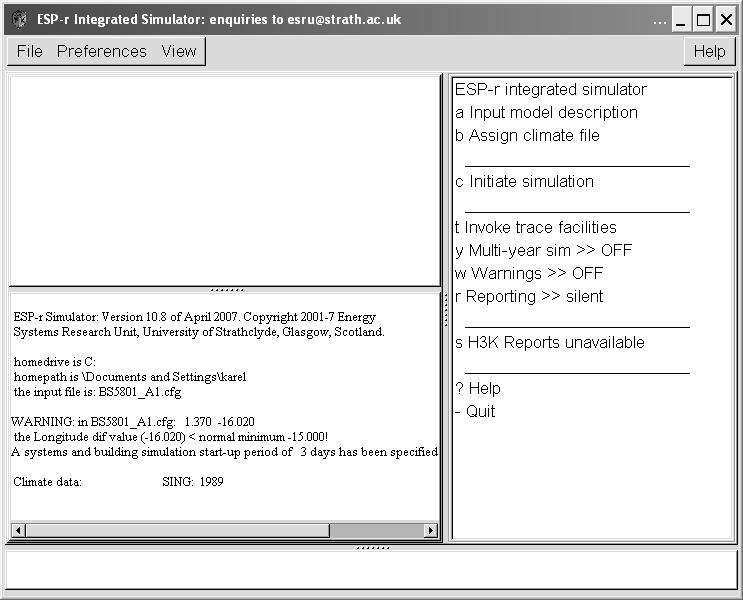Click the 'ESP-r integrated simulator' menu heading
Viewport: 743px width, 600px height.
pyautogui.click(x=551, y=90)
